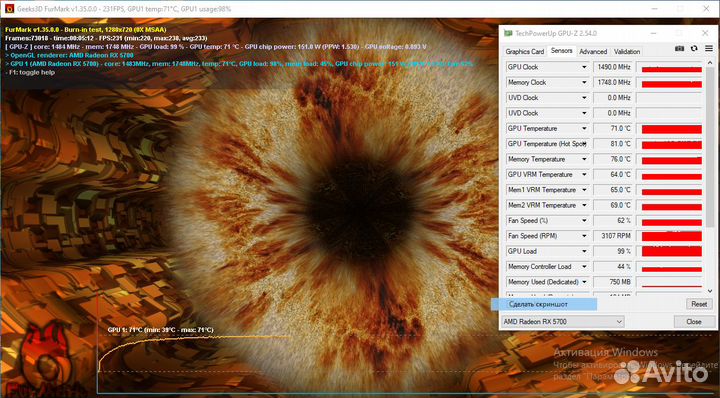Open the GPU-Z hamburger menu icon

click(x=709, y=49)
